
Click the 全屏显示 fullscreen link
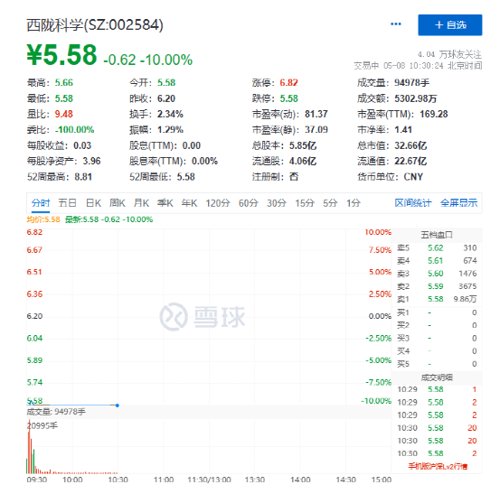coord(459,203)
